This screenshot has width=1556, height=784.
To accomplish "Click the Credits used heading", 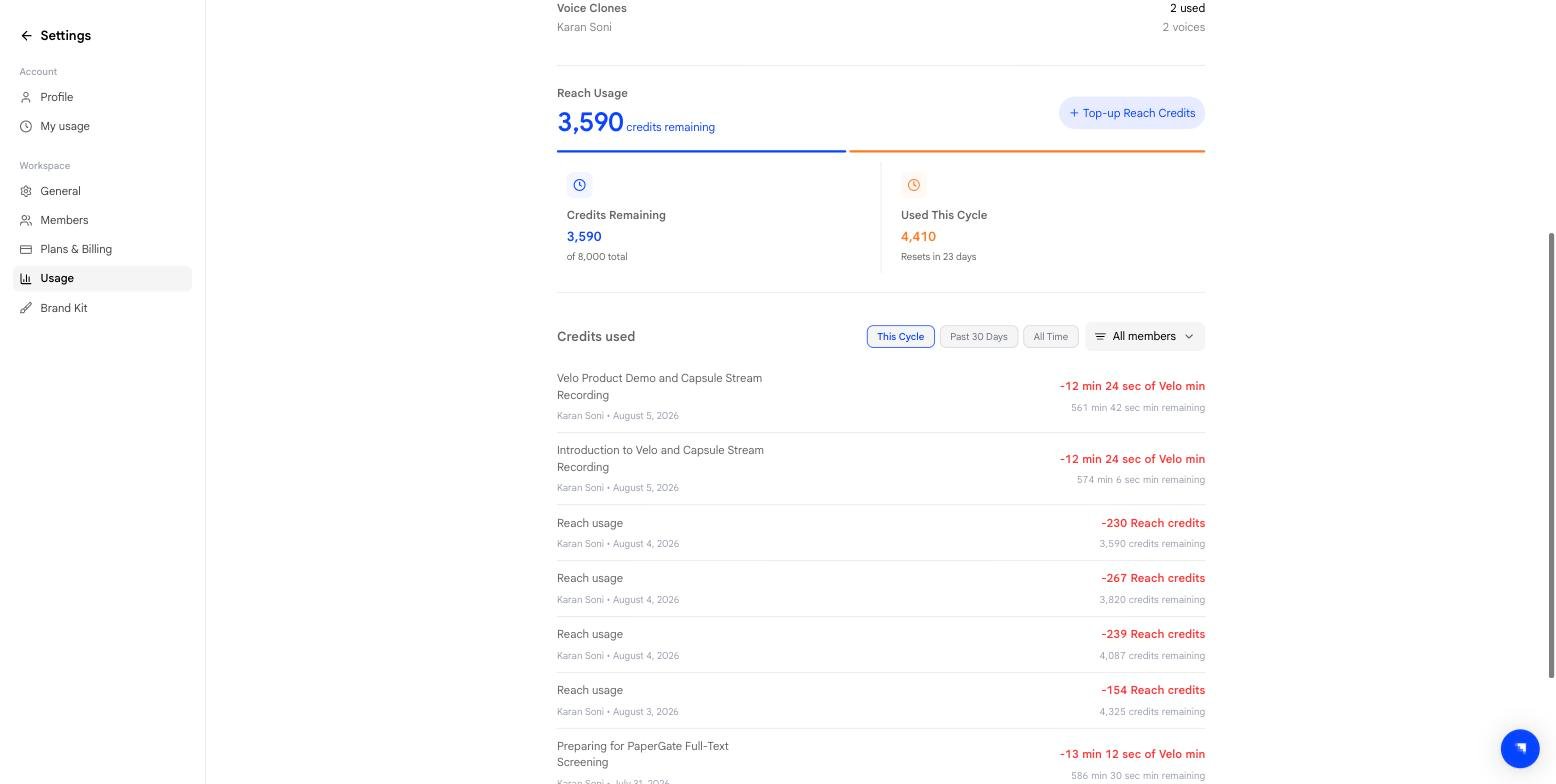I will click(596, 337).
